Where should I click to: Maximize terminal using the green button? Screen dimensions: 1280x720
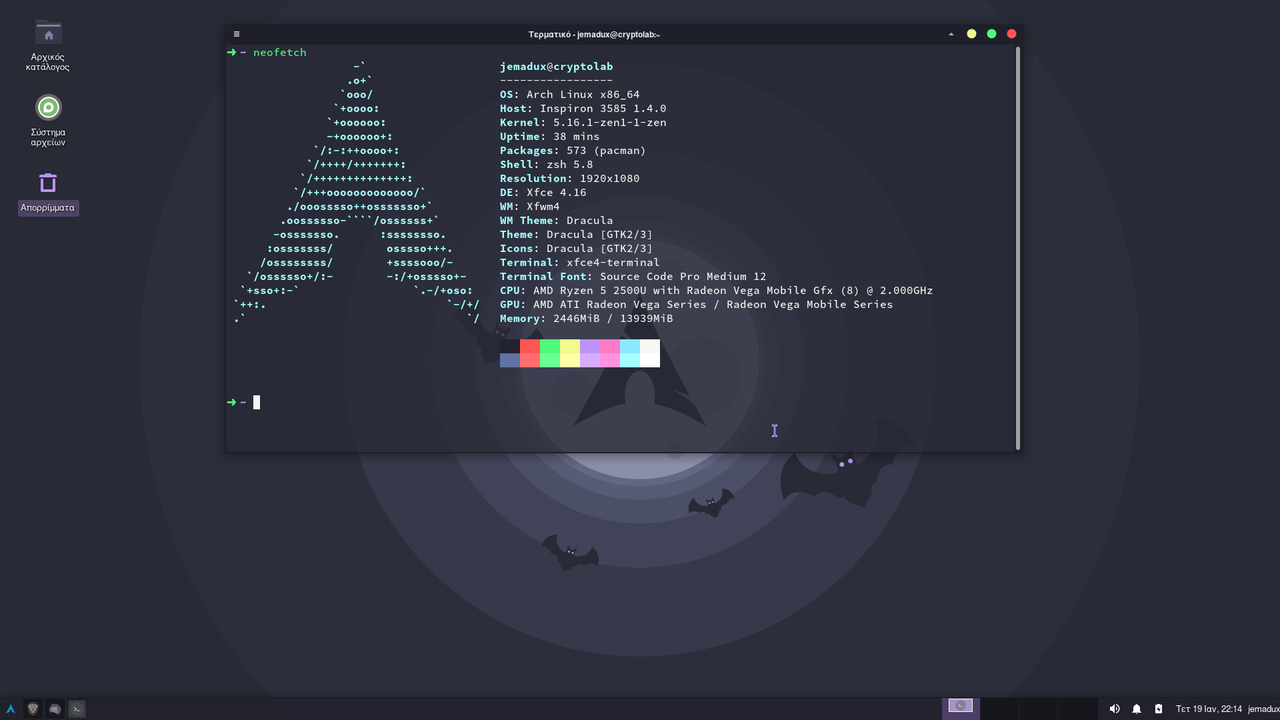991,34
